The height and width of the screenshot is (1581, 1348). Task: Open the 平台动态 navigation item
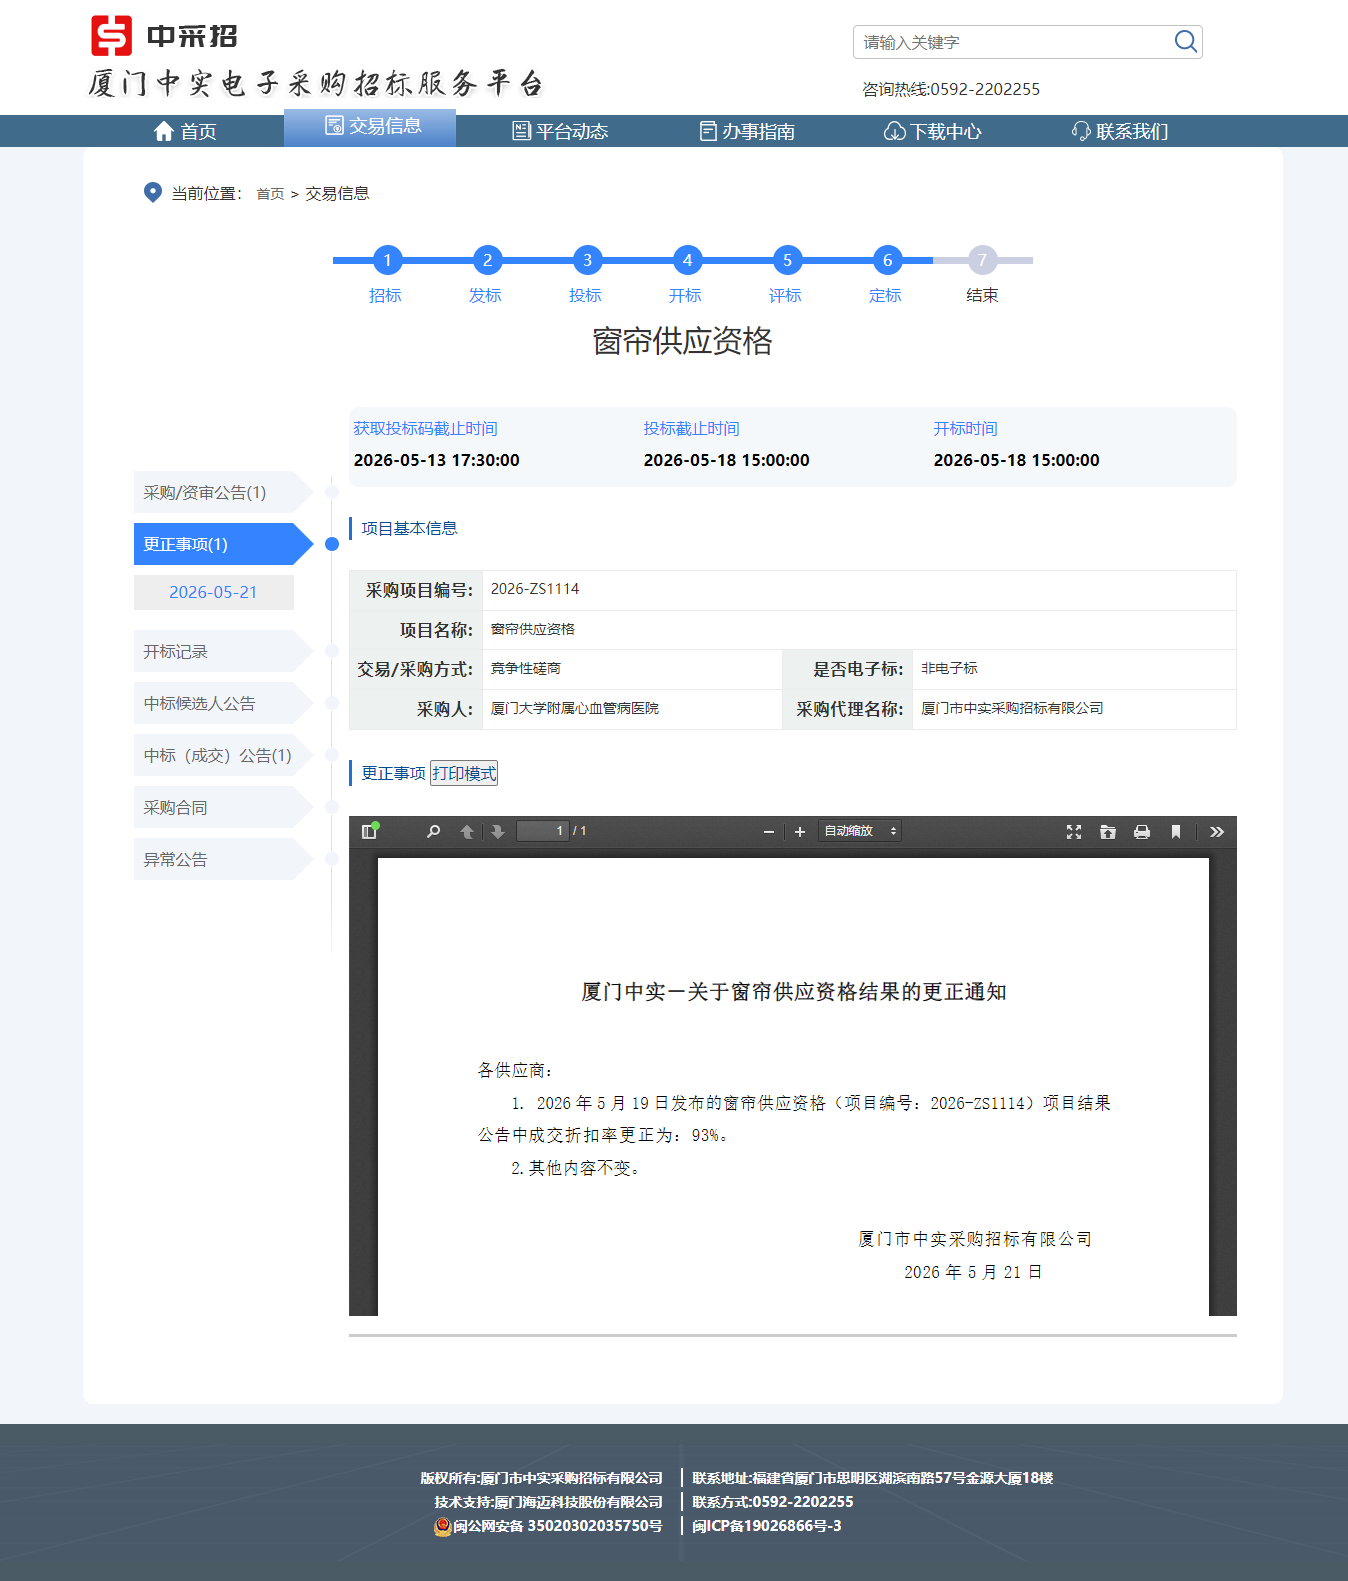(560, 131)
